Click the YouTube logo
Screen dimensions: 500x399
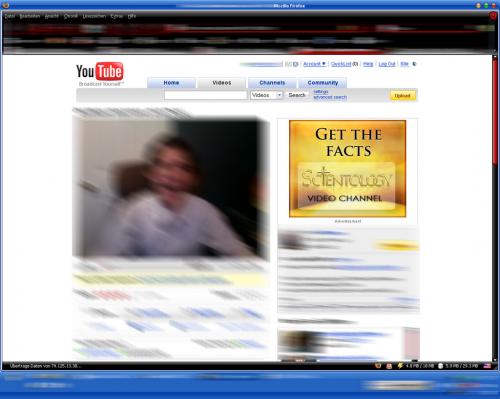[x=100, y=72]
